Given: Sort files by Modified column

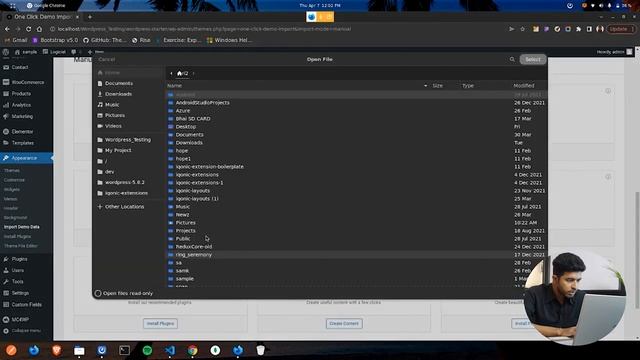Looking at the screenshot, I should click(x=524, y=85).
